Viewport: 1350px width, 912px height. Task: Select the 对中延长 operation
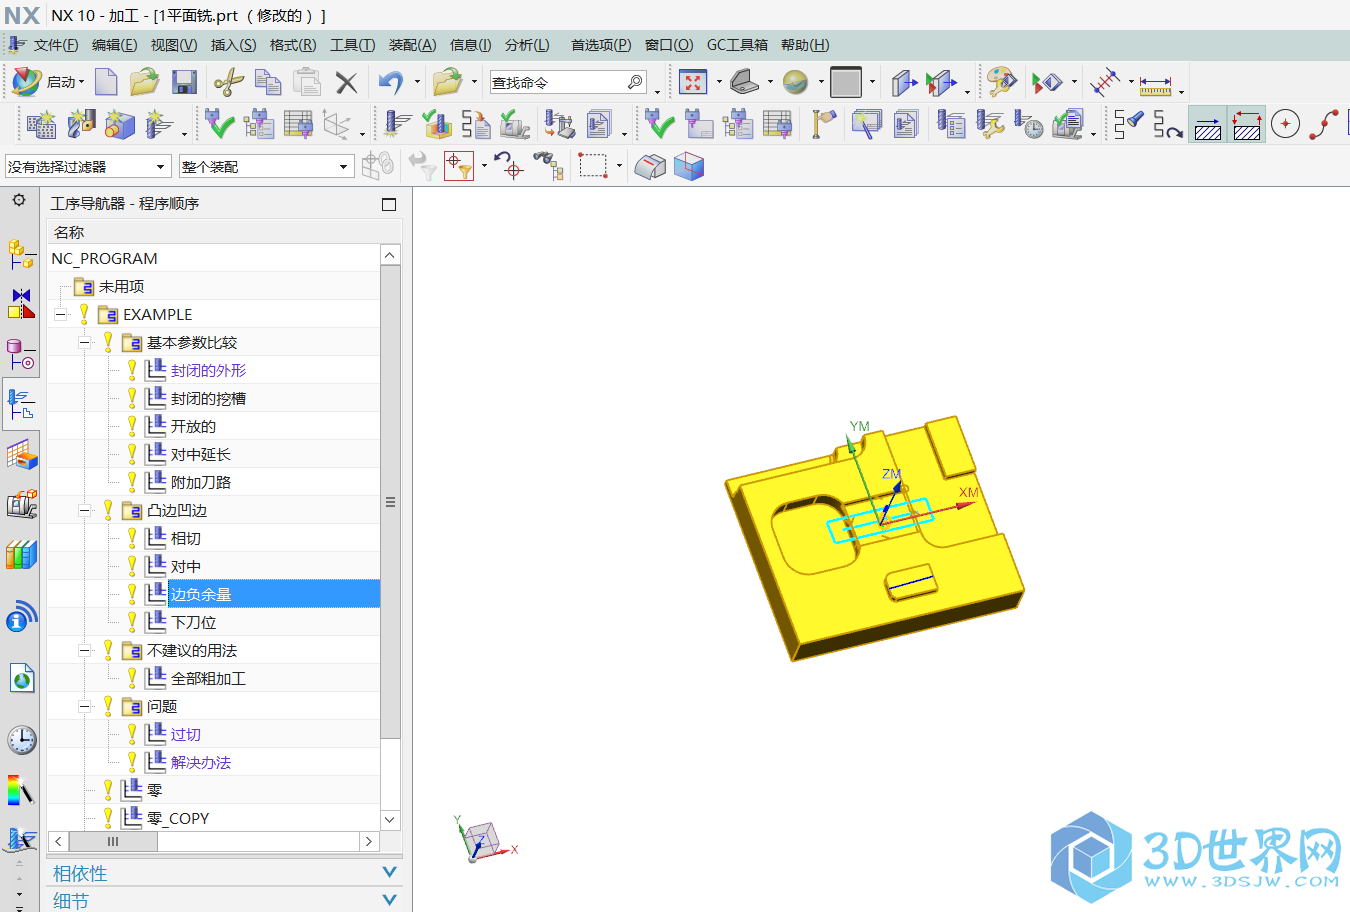pos(200,454)
